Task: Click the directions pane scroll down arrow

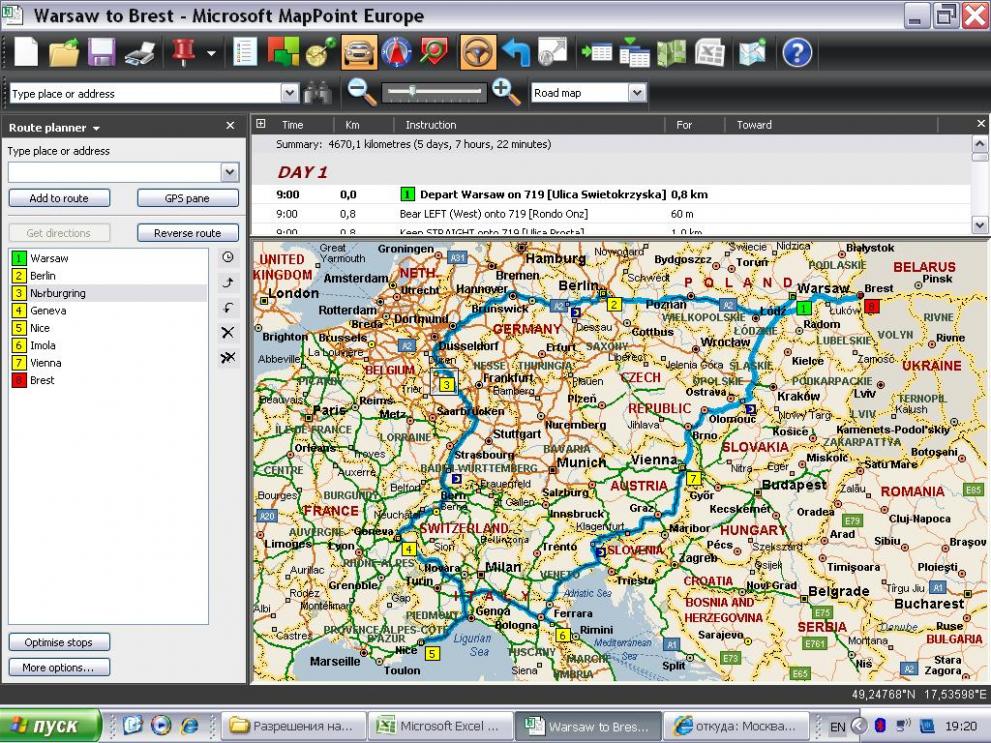Action: [x=980, y=224]
